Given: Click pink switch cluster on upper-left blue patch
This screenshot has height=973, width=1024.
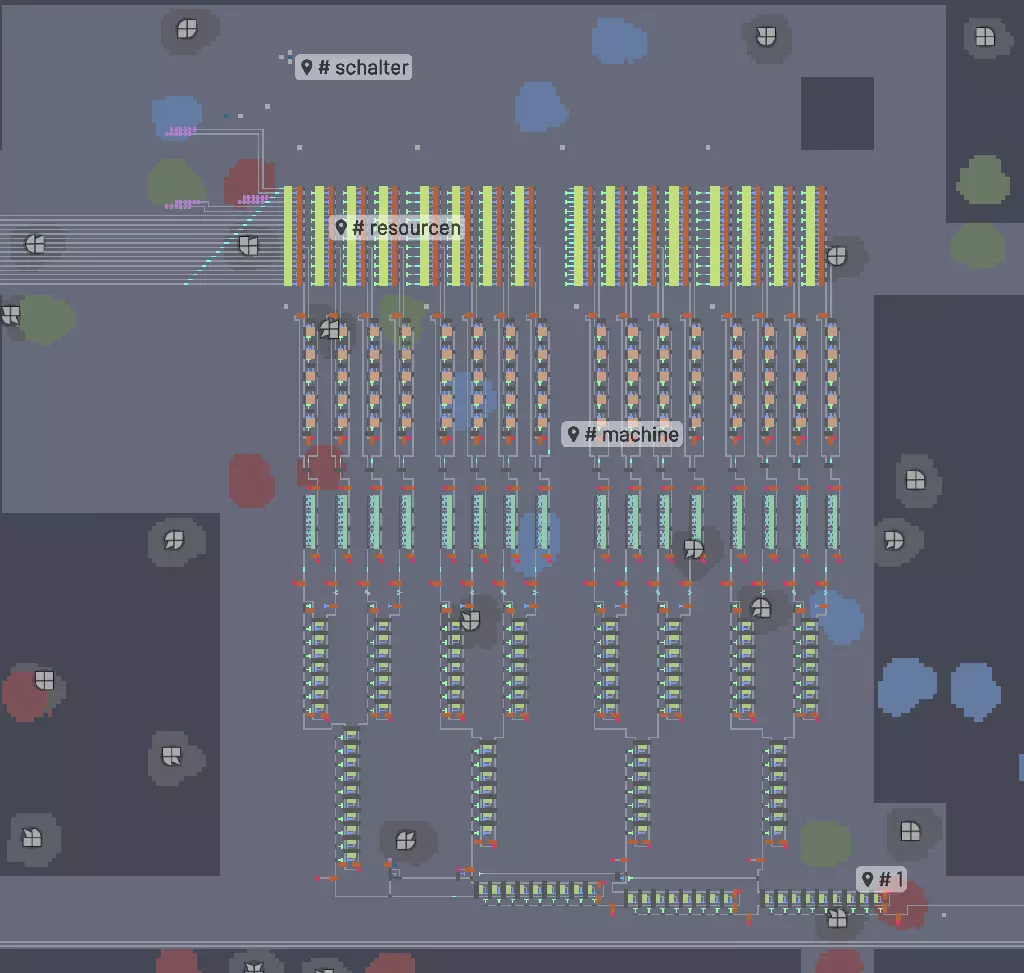Looking at the screenshot, I should coord(181,130).
